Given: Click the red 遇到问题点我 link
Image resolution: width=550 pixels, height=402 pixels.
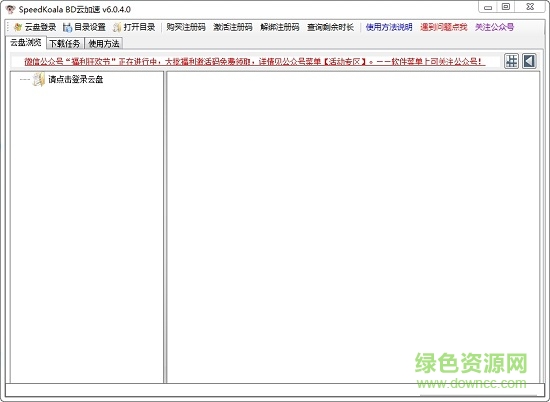Looking at the screenshot, I should [x=444, y=27].
